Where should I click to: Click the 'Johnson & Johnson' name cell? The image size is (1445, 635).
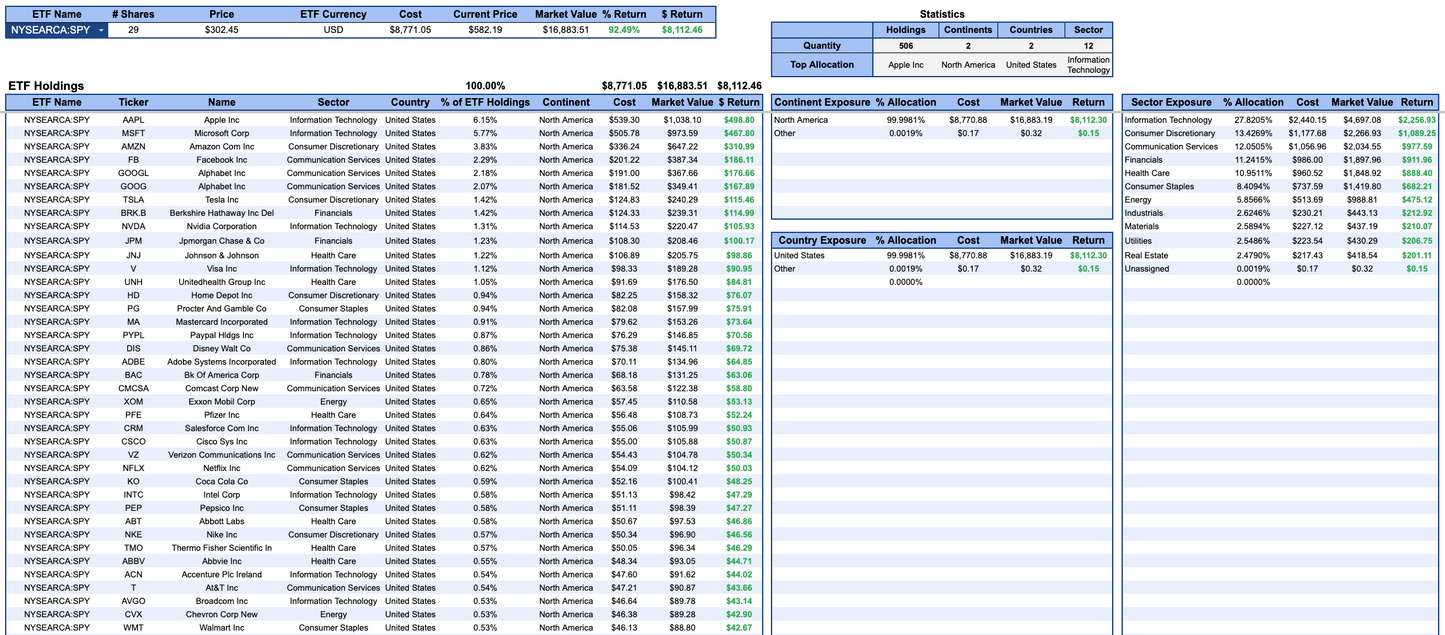pos(221,255)
